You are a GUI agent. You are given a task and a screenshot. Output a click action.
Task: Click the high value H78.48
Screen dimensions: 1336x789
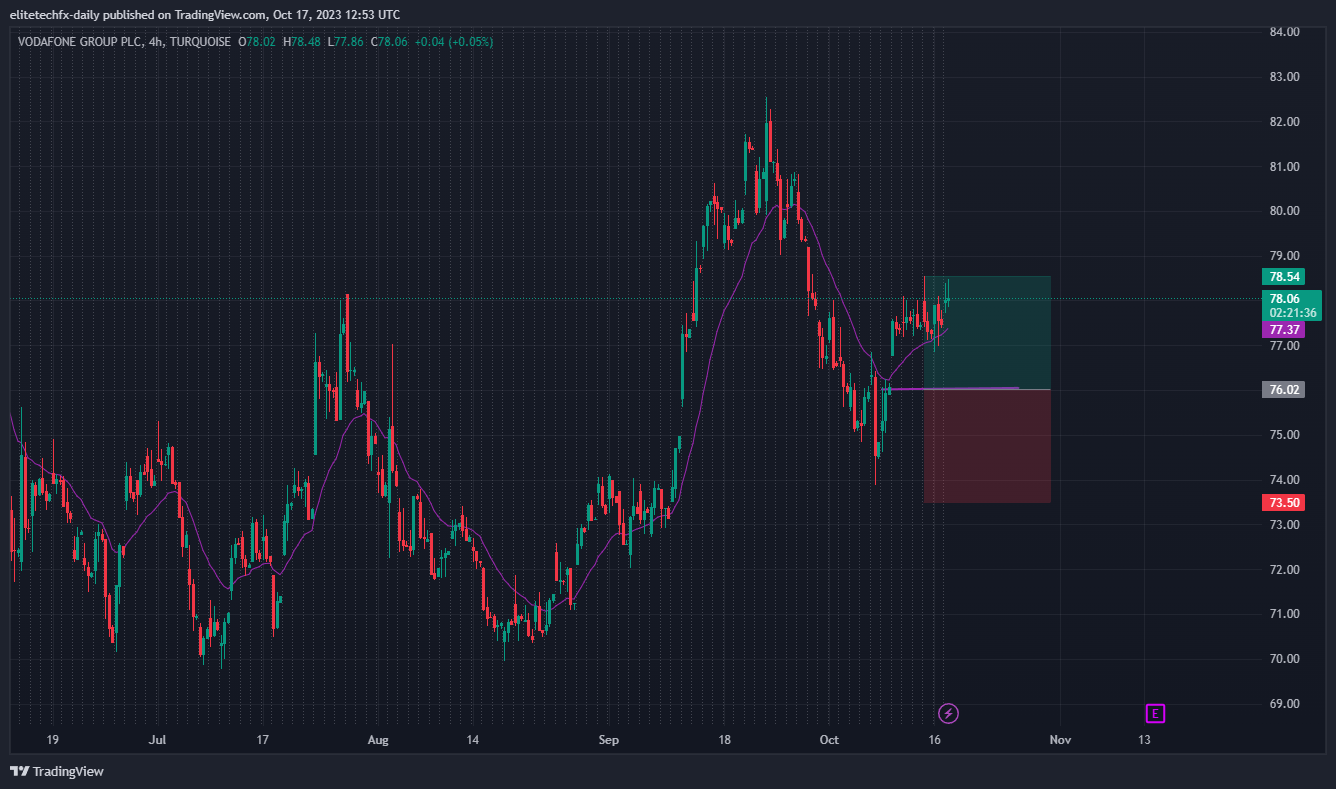(x=303, y=42)
